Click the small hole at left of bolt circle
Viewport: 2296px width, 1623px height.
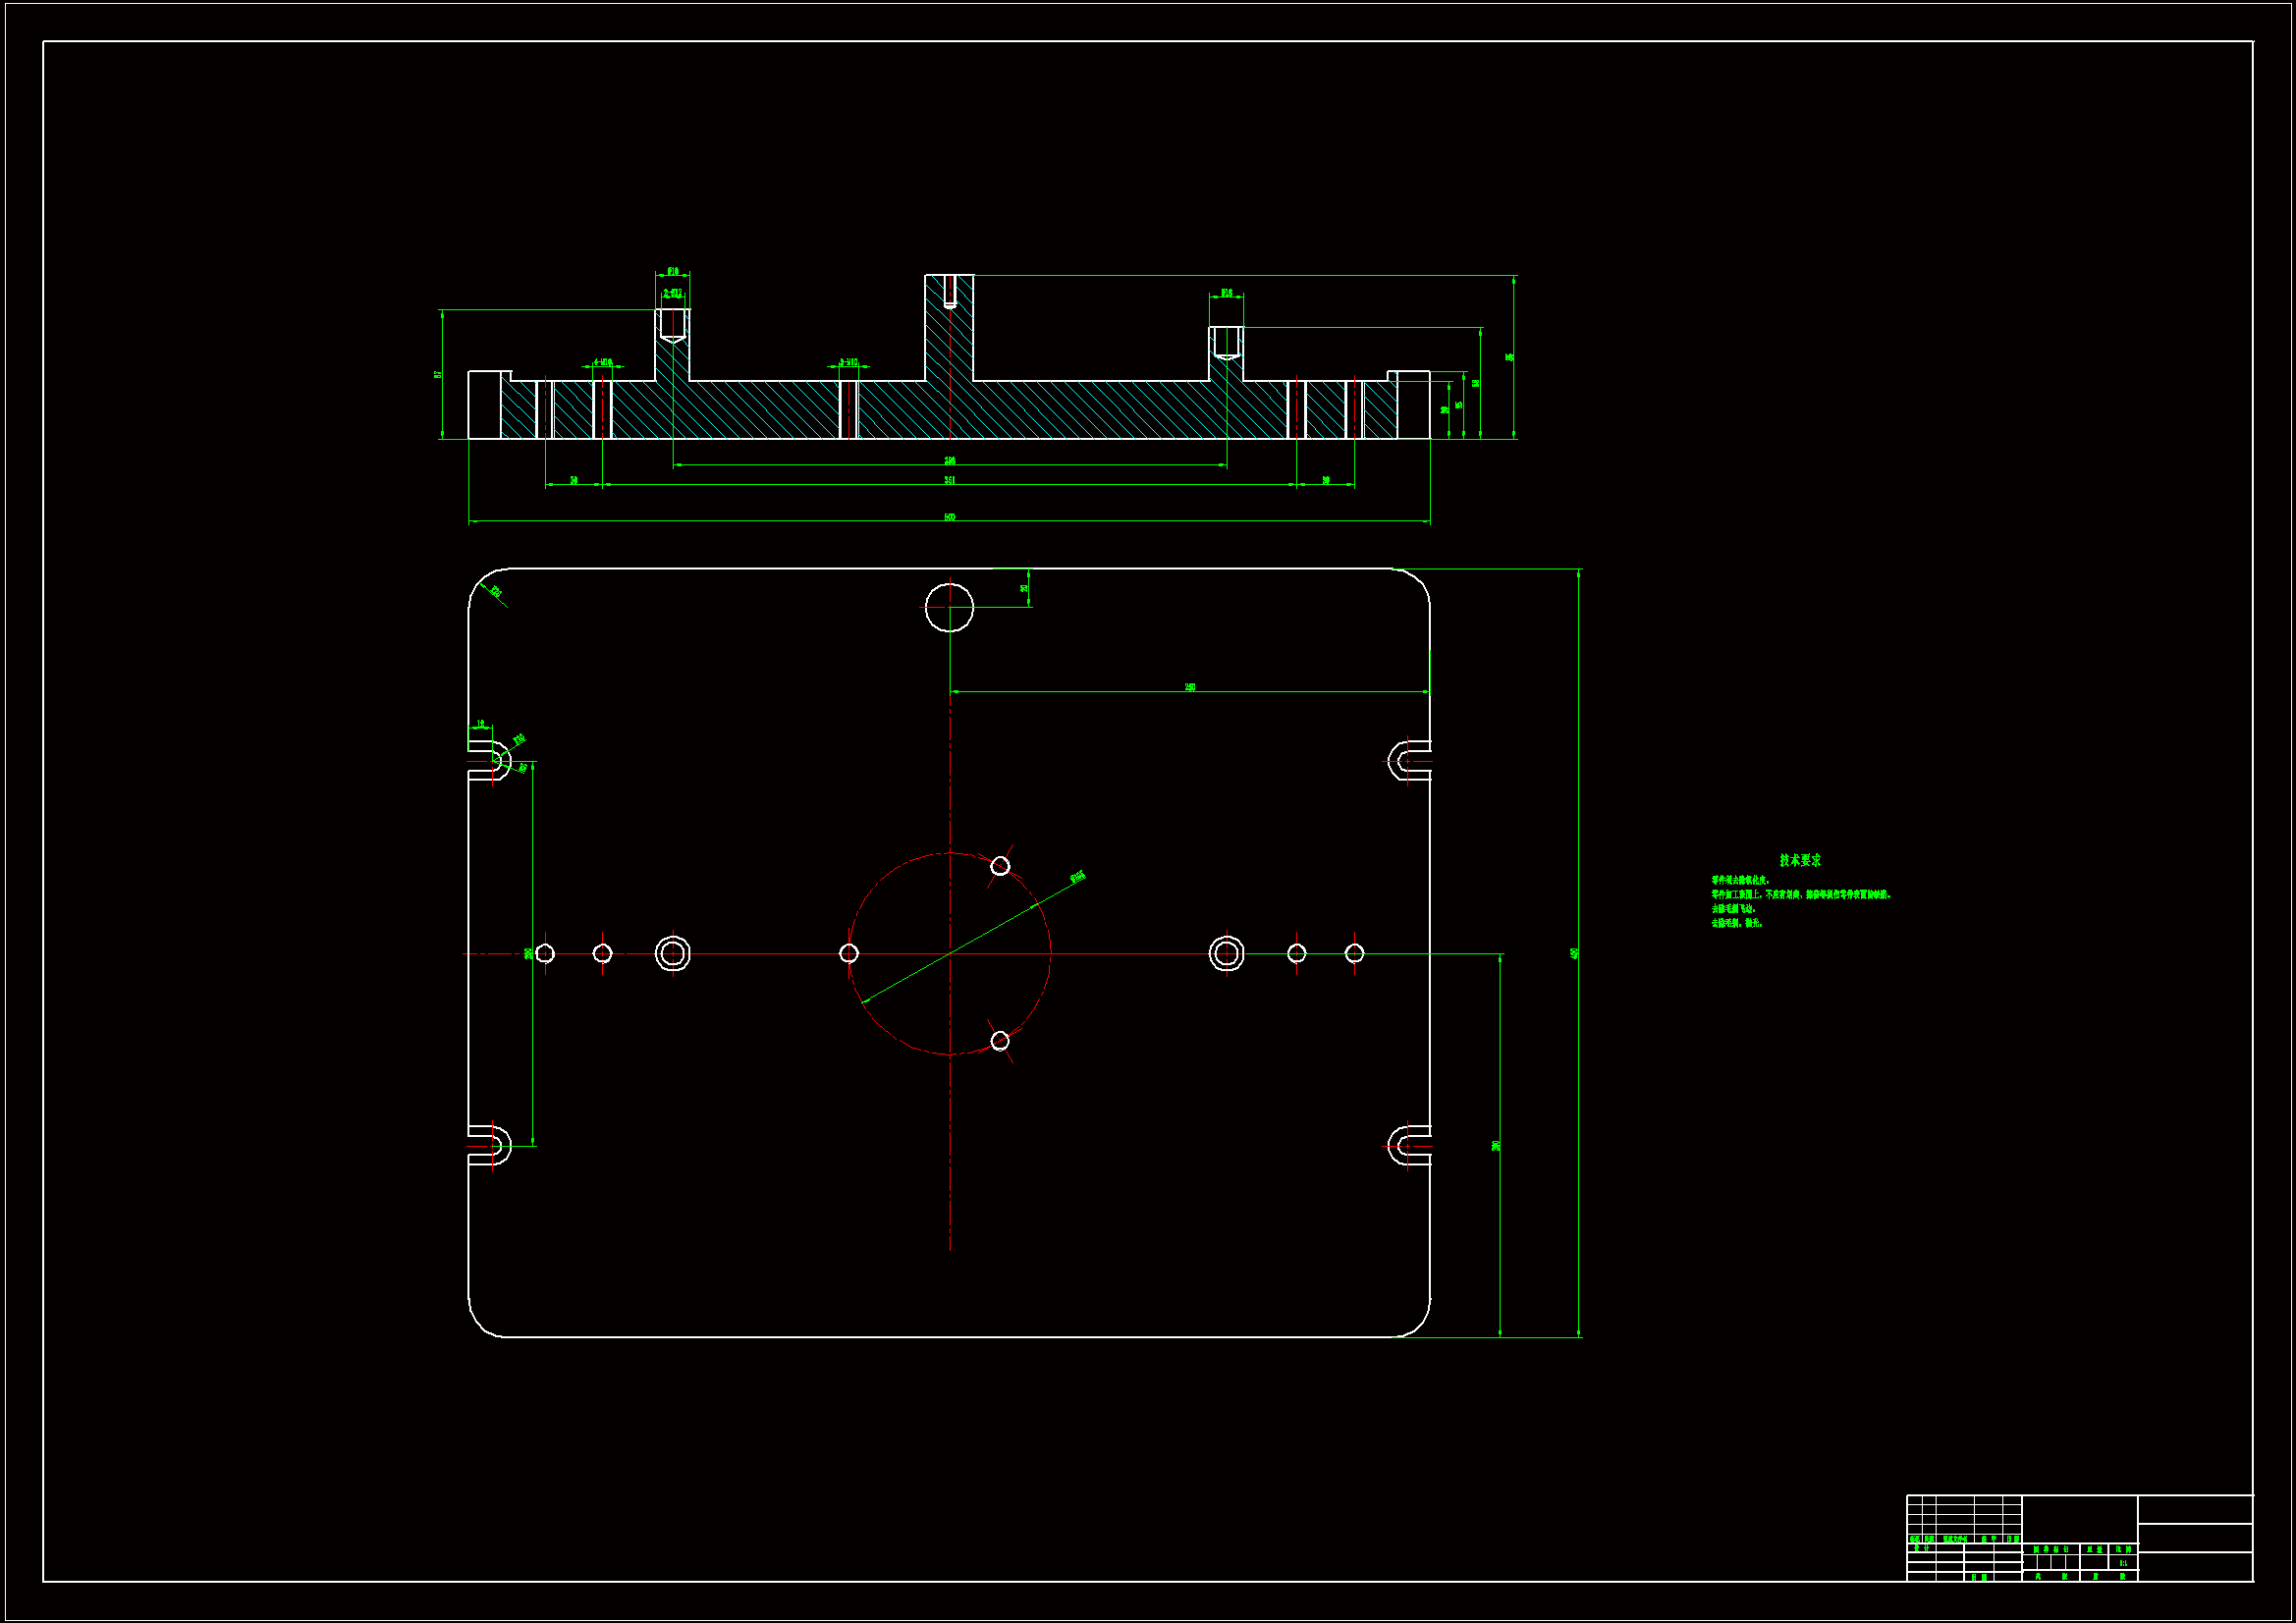click(x=848, y=953)
